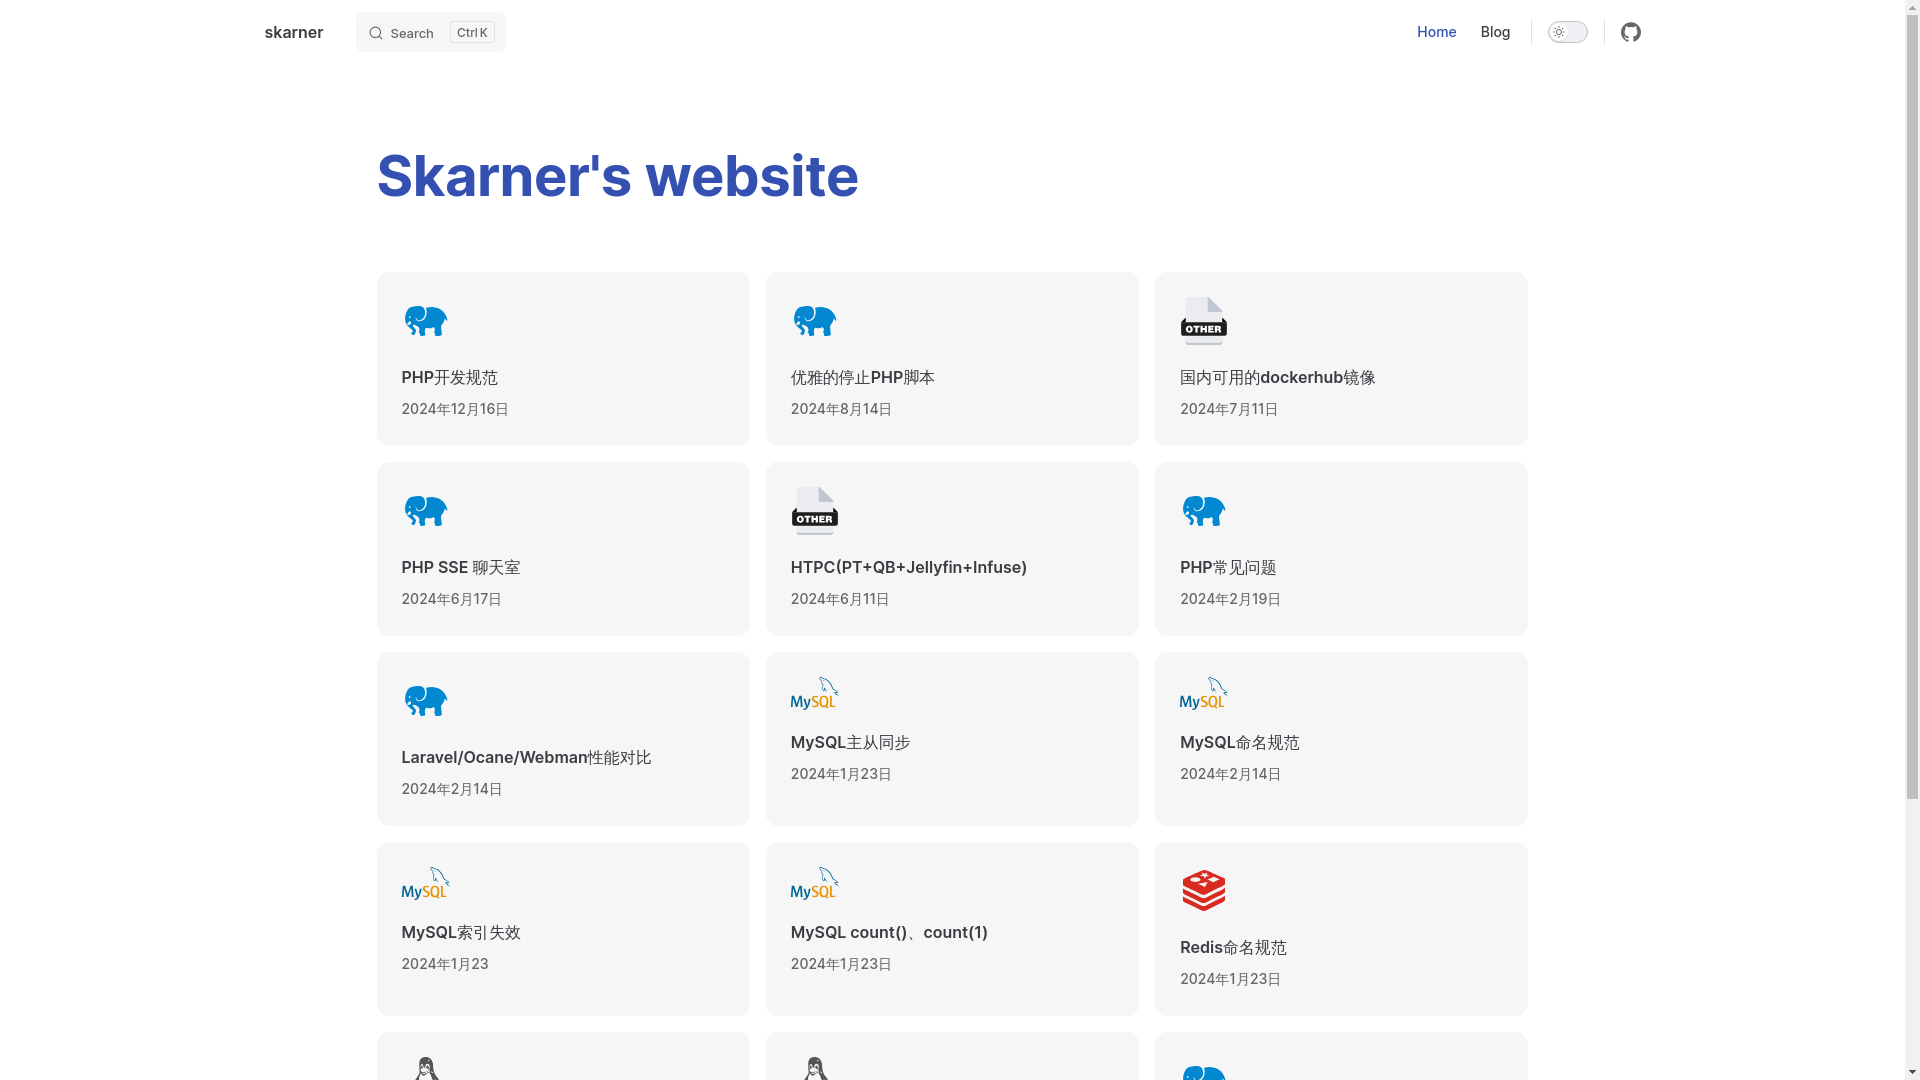The height and width of the screenshot is (1080, 1920).
Task: Click the PHP elephant icon on Laravel/Ocane/Webman card
Action: pyautogui.click(x=425, y=701)
